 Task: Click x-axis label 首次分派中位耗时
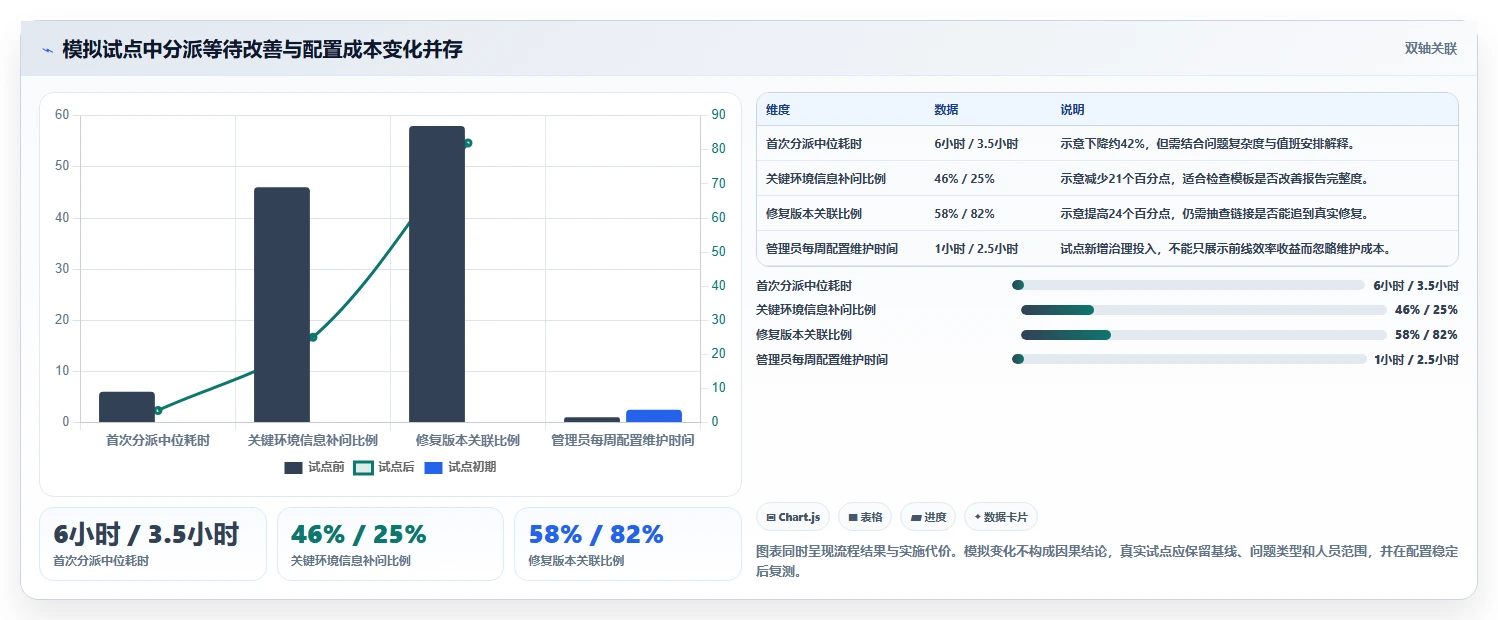click(158, 440)
